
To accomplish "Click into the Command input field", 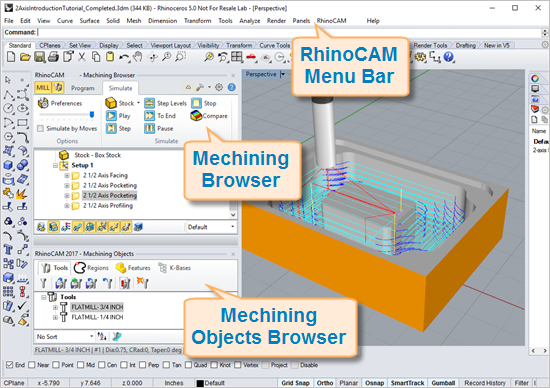I will (x=289, y=32).
